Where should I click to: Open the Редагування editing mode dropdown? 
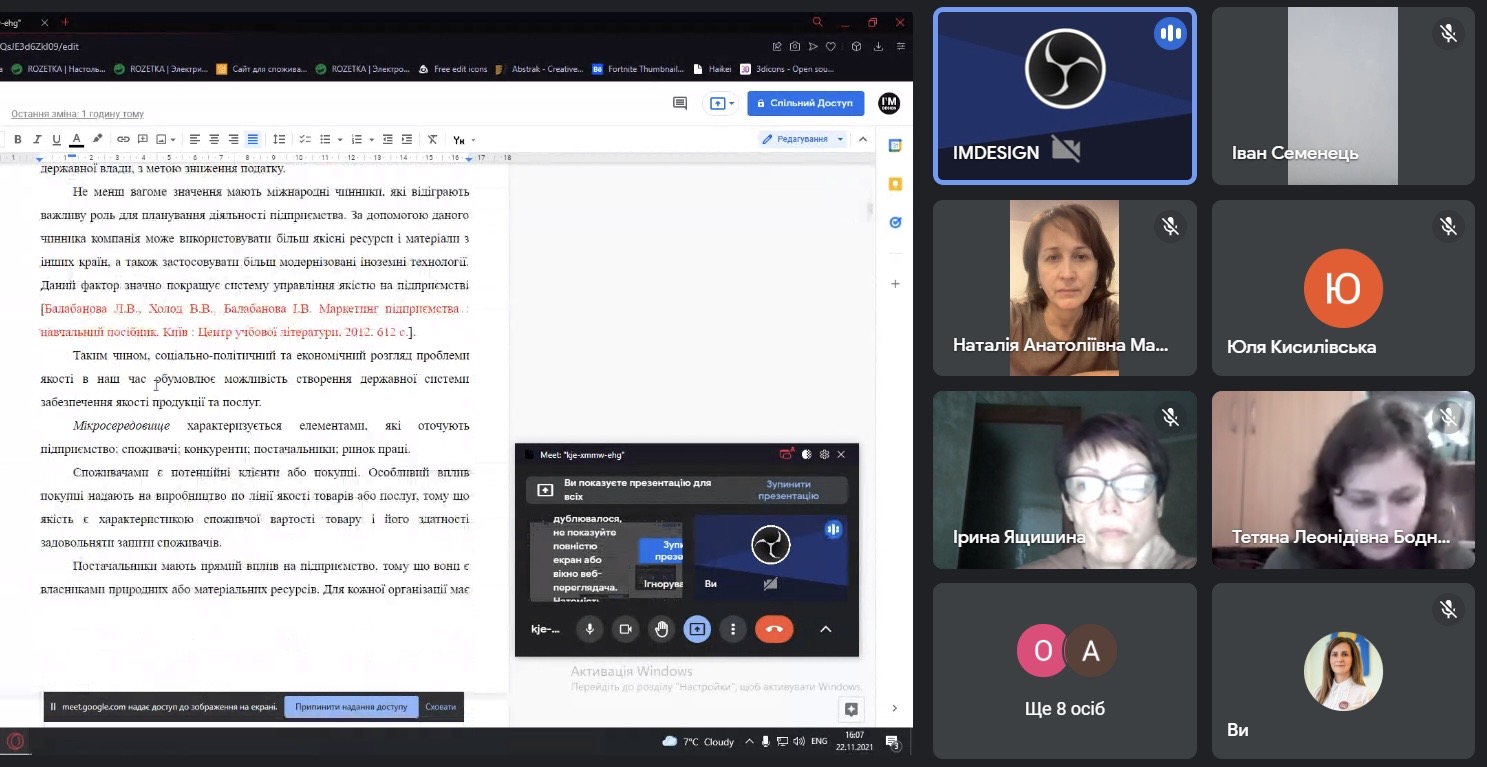pos(801,139)
